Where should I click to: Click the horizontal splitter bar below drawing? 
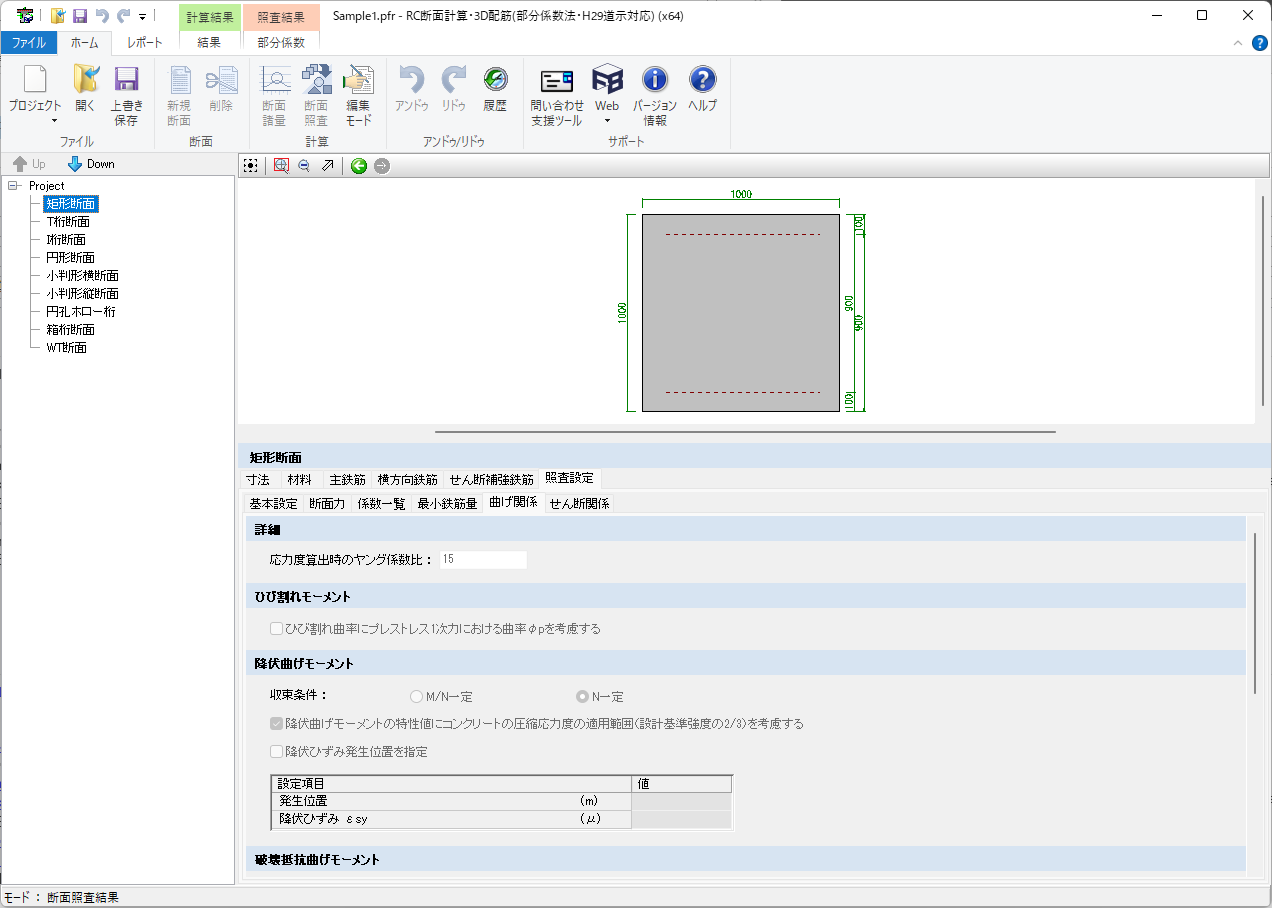coord(746,432)
